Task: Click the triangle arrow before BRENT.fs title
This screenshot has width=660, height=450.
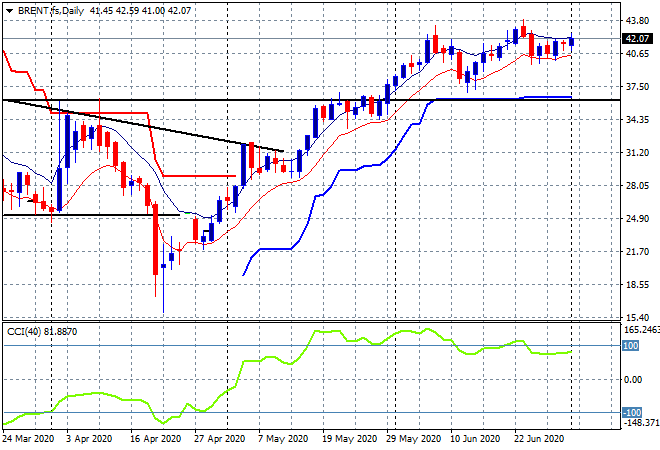Action: point(9,11)
